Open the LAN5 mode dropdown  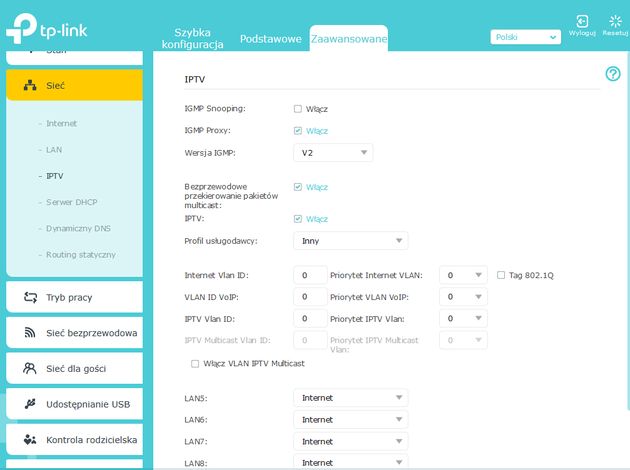pos(351,398)
